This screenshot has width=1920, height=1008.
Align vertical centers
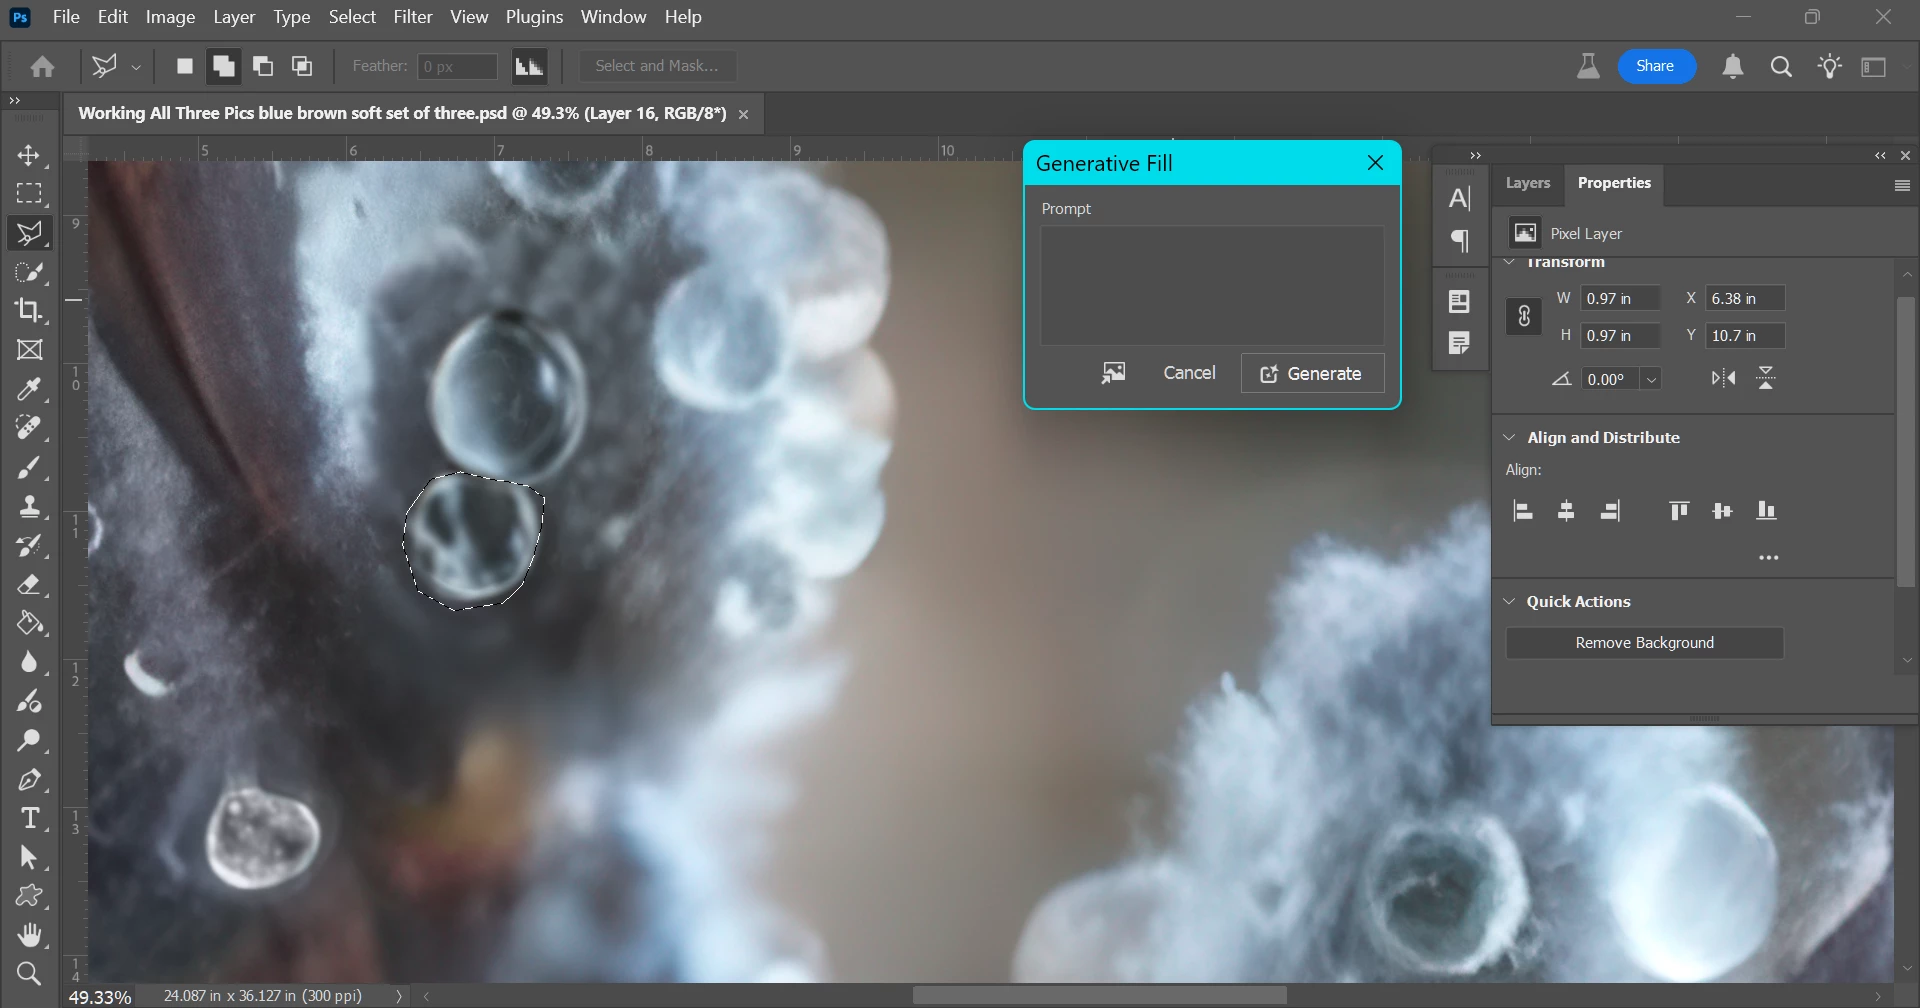[1722, 511]
